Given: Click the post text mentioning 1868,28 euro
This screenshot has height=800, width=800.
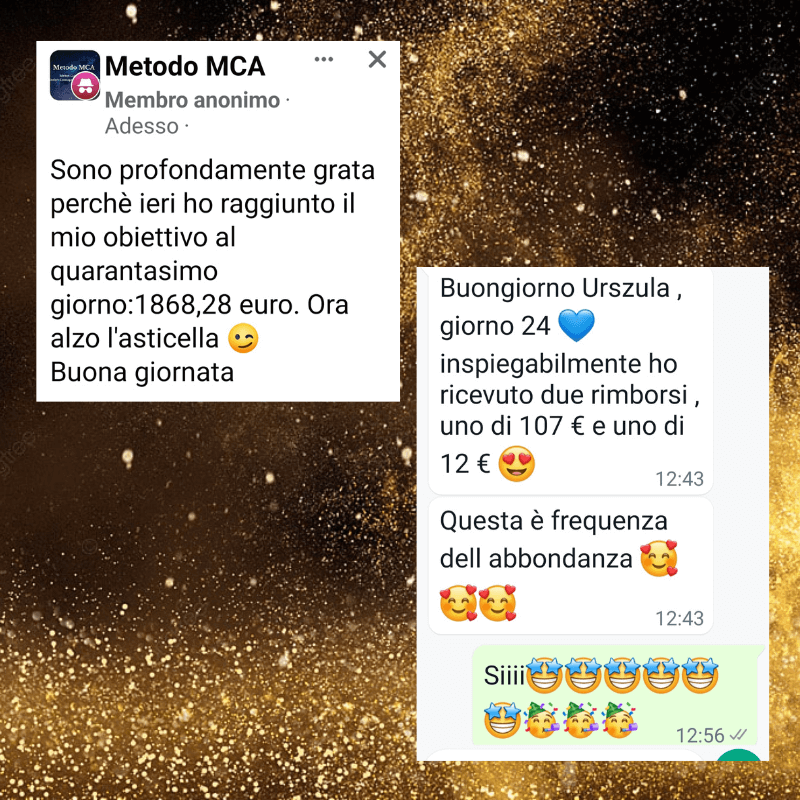Looking at the screenshot, I should pyautogui.click(x=199, y=305).
